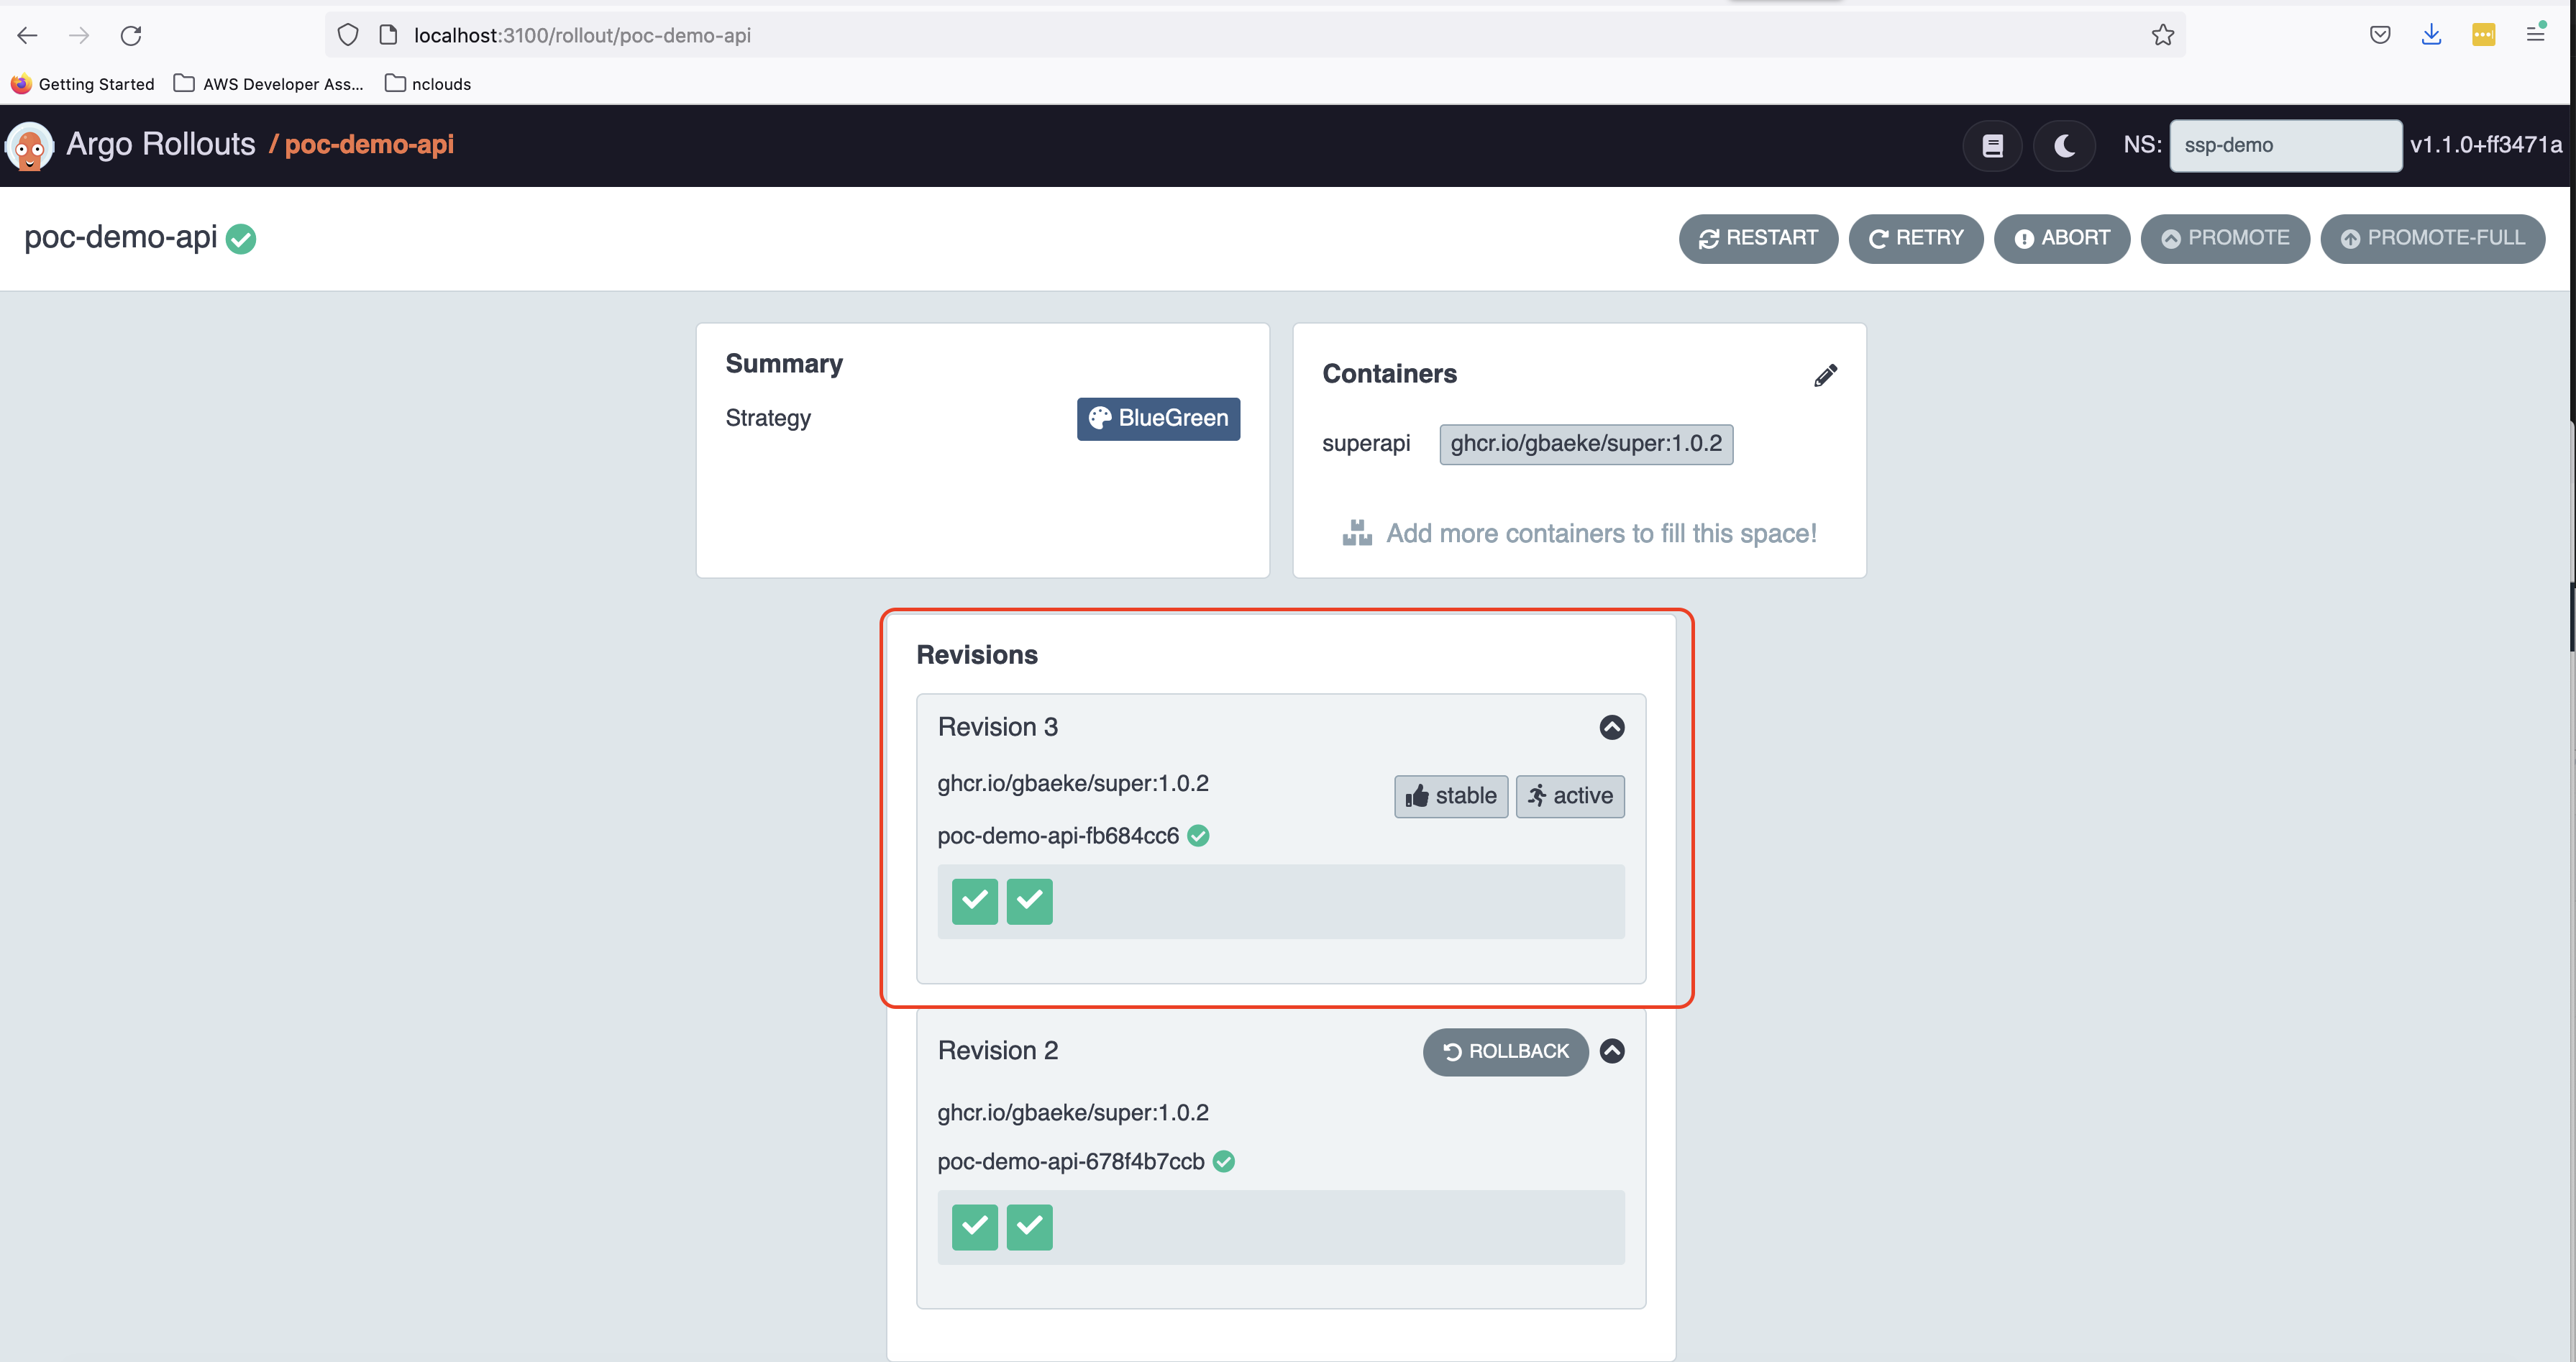Open browser downloads panel

[x=2431, y=35]
